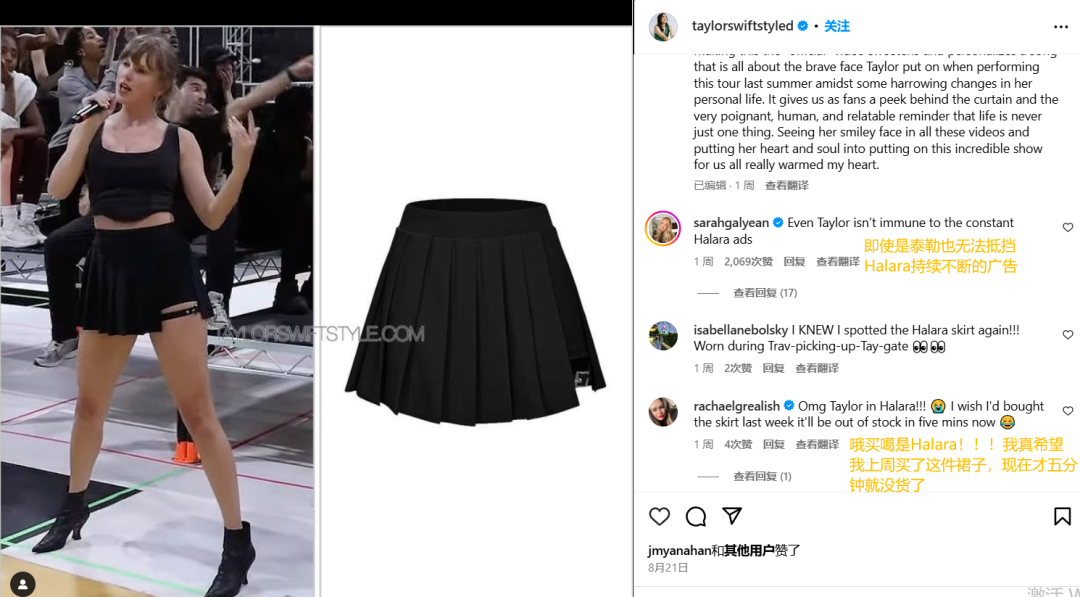Open the taylorswiftstyled username link
The image size is (1080, 597).
click(x=742, y=26)
